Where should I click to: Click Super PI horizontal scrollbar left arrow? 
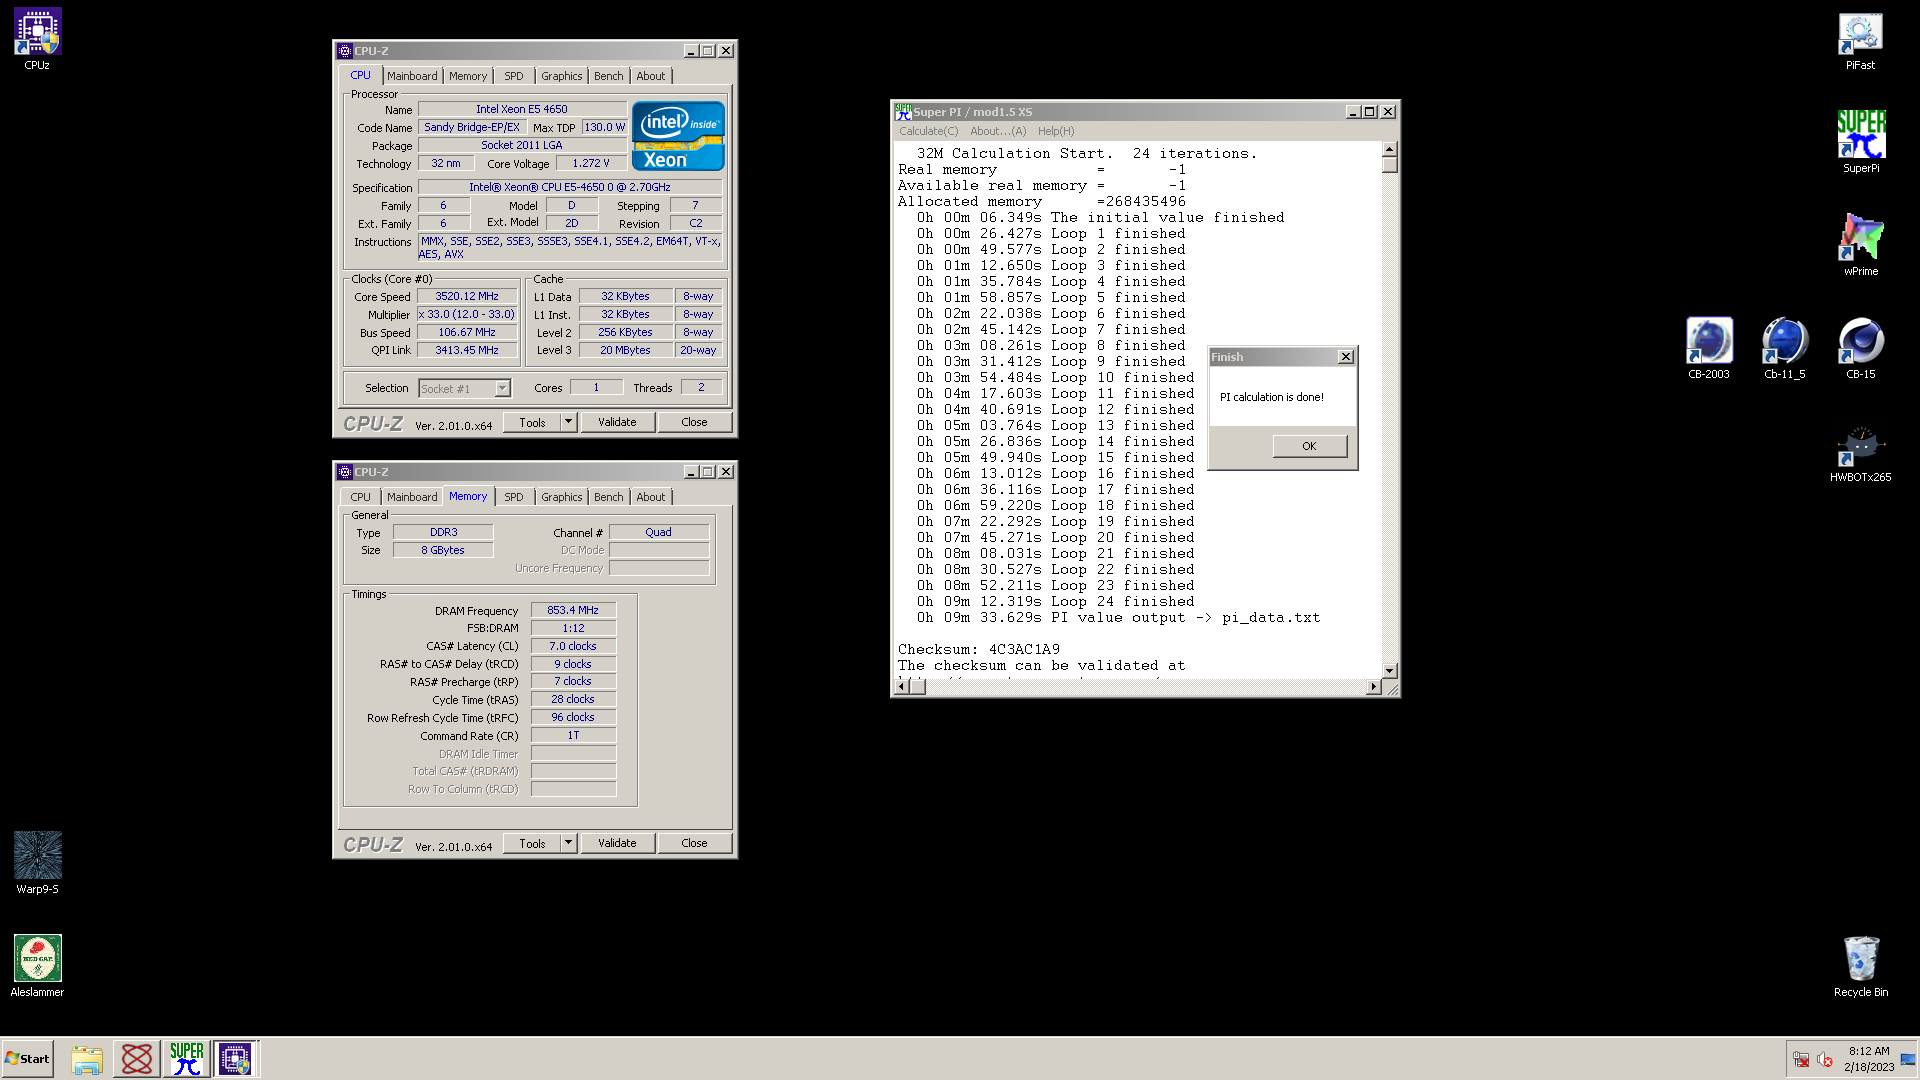click(902, 687)
